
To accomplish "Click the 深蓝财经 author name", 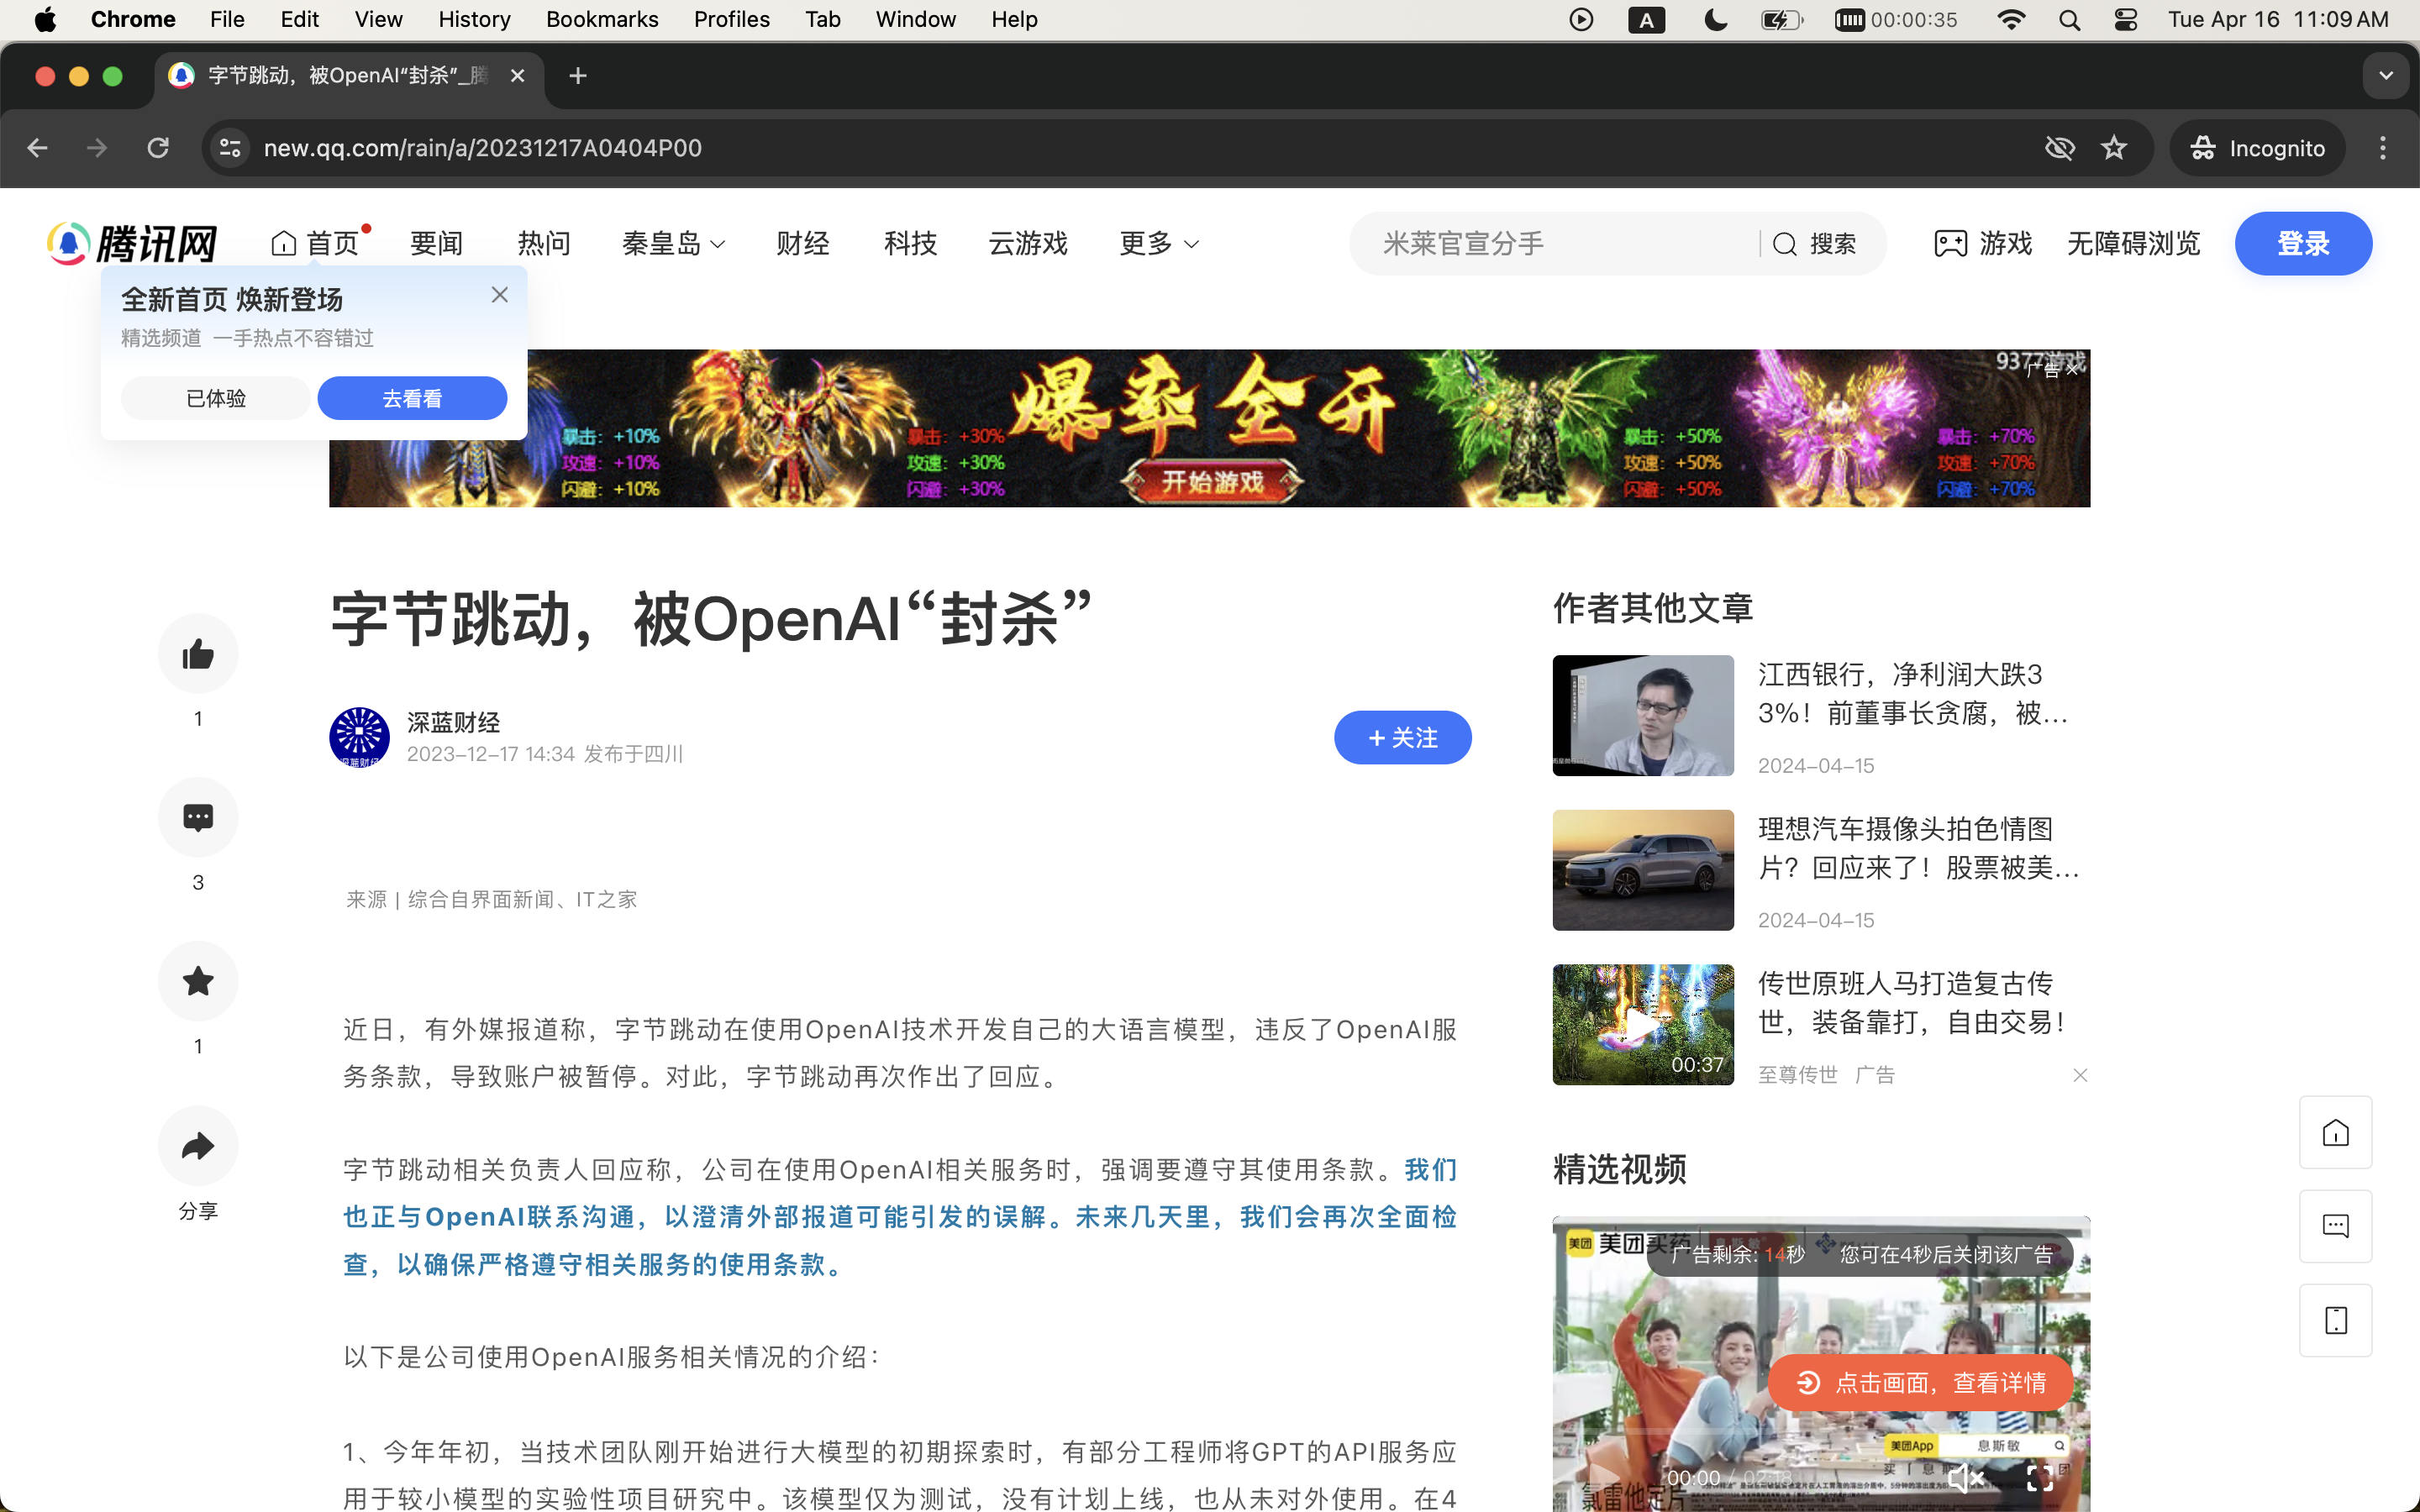I will (453, 722).
